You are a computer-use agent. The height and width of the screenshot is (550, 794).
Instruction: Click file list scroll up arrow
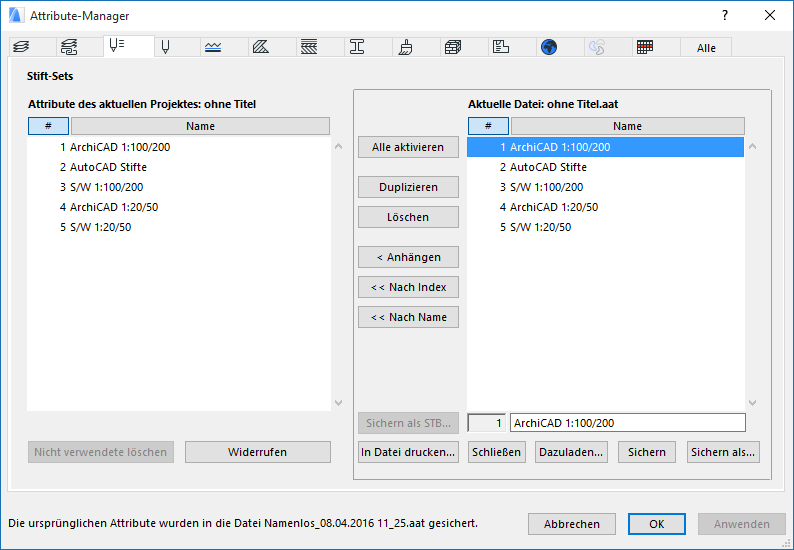point(752,146)
